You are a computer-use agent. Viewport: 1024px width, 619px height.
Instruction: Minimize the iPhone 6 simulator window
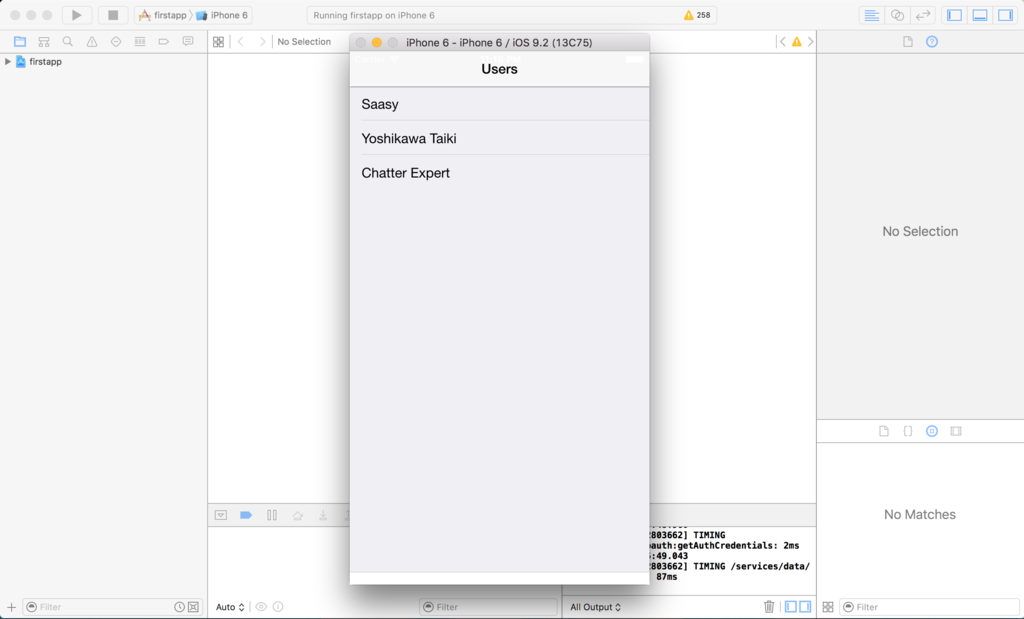coord(377,42)
